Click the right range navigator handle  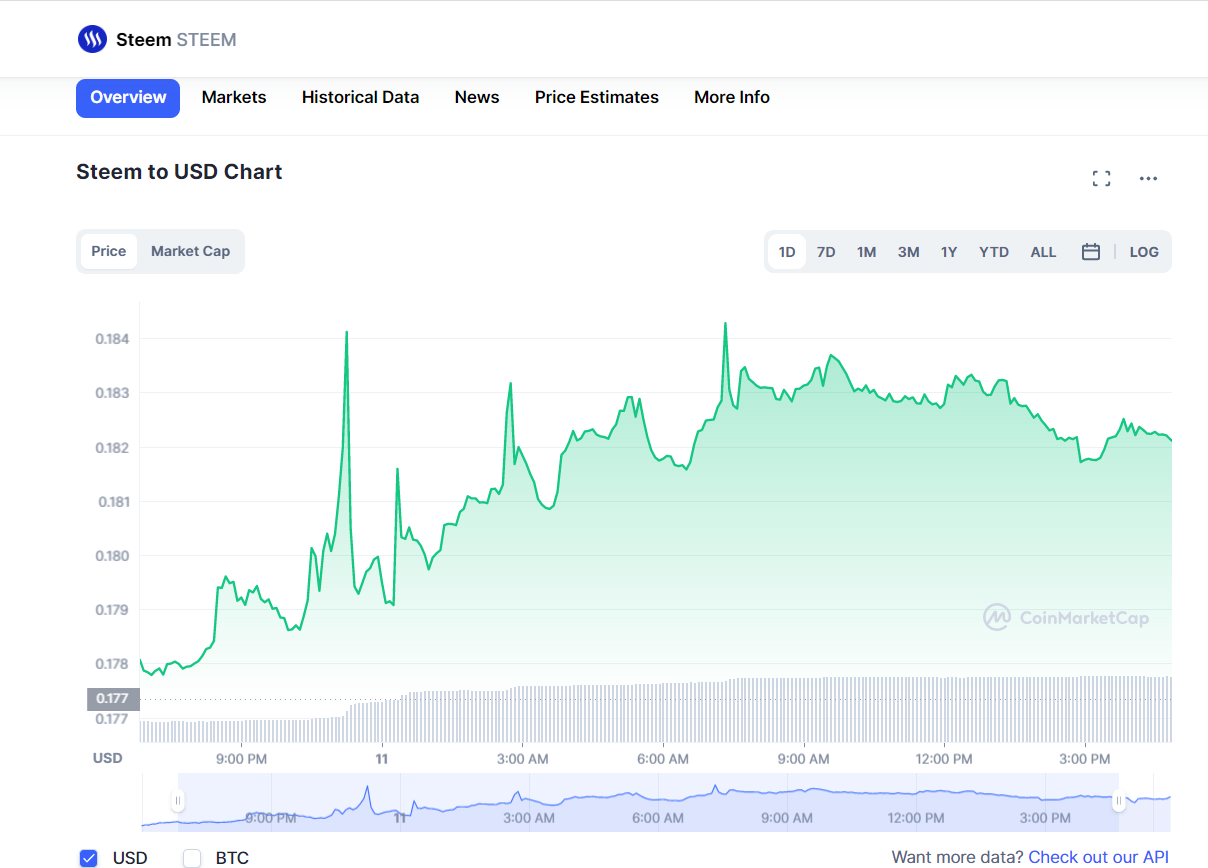click(x=1118, y=800)
